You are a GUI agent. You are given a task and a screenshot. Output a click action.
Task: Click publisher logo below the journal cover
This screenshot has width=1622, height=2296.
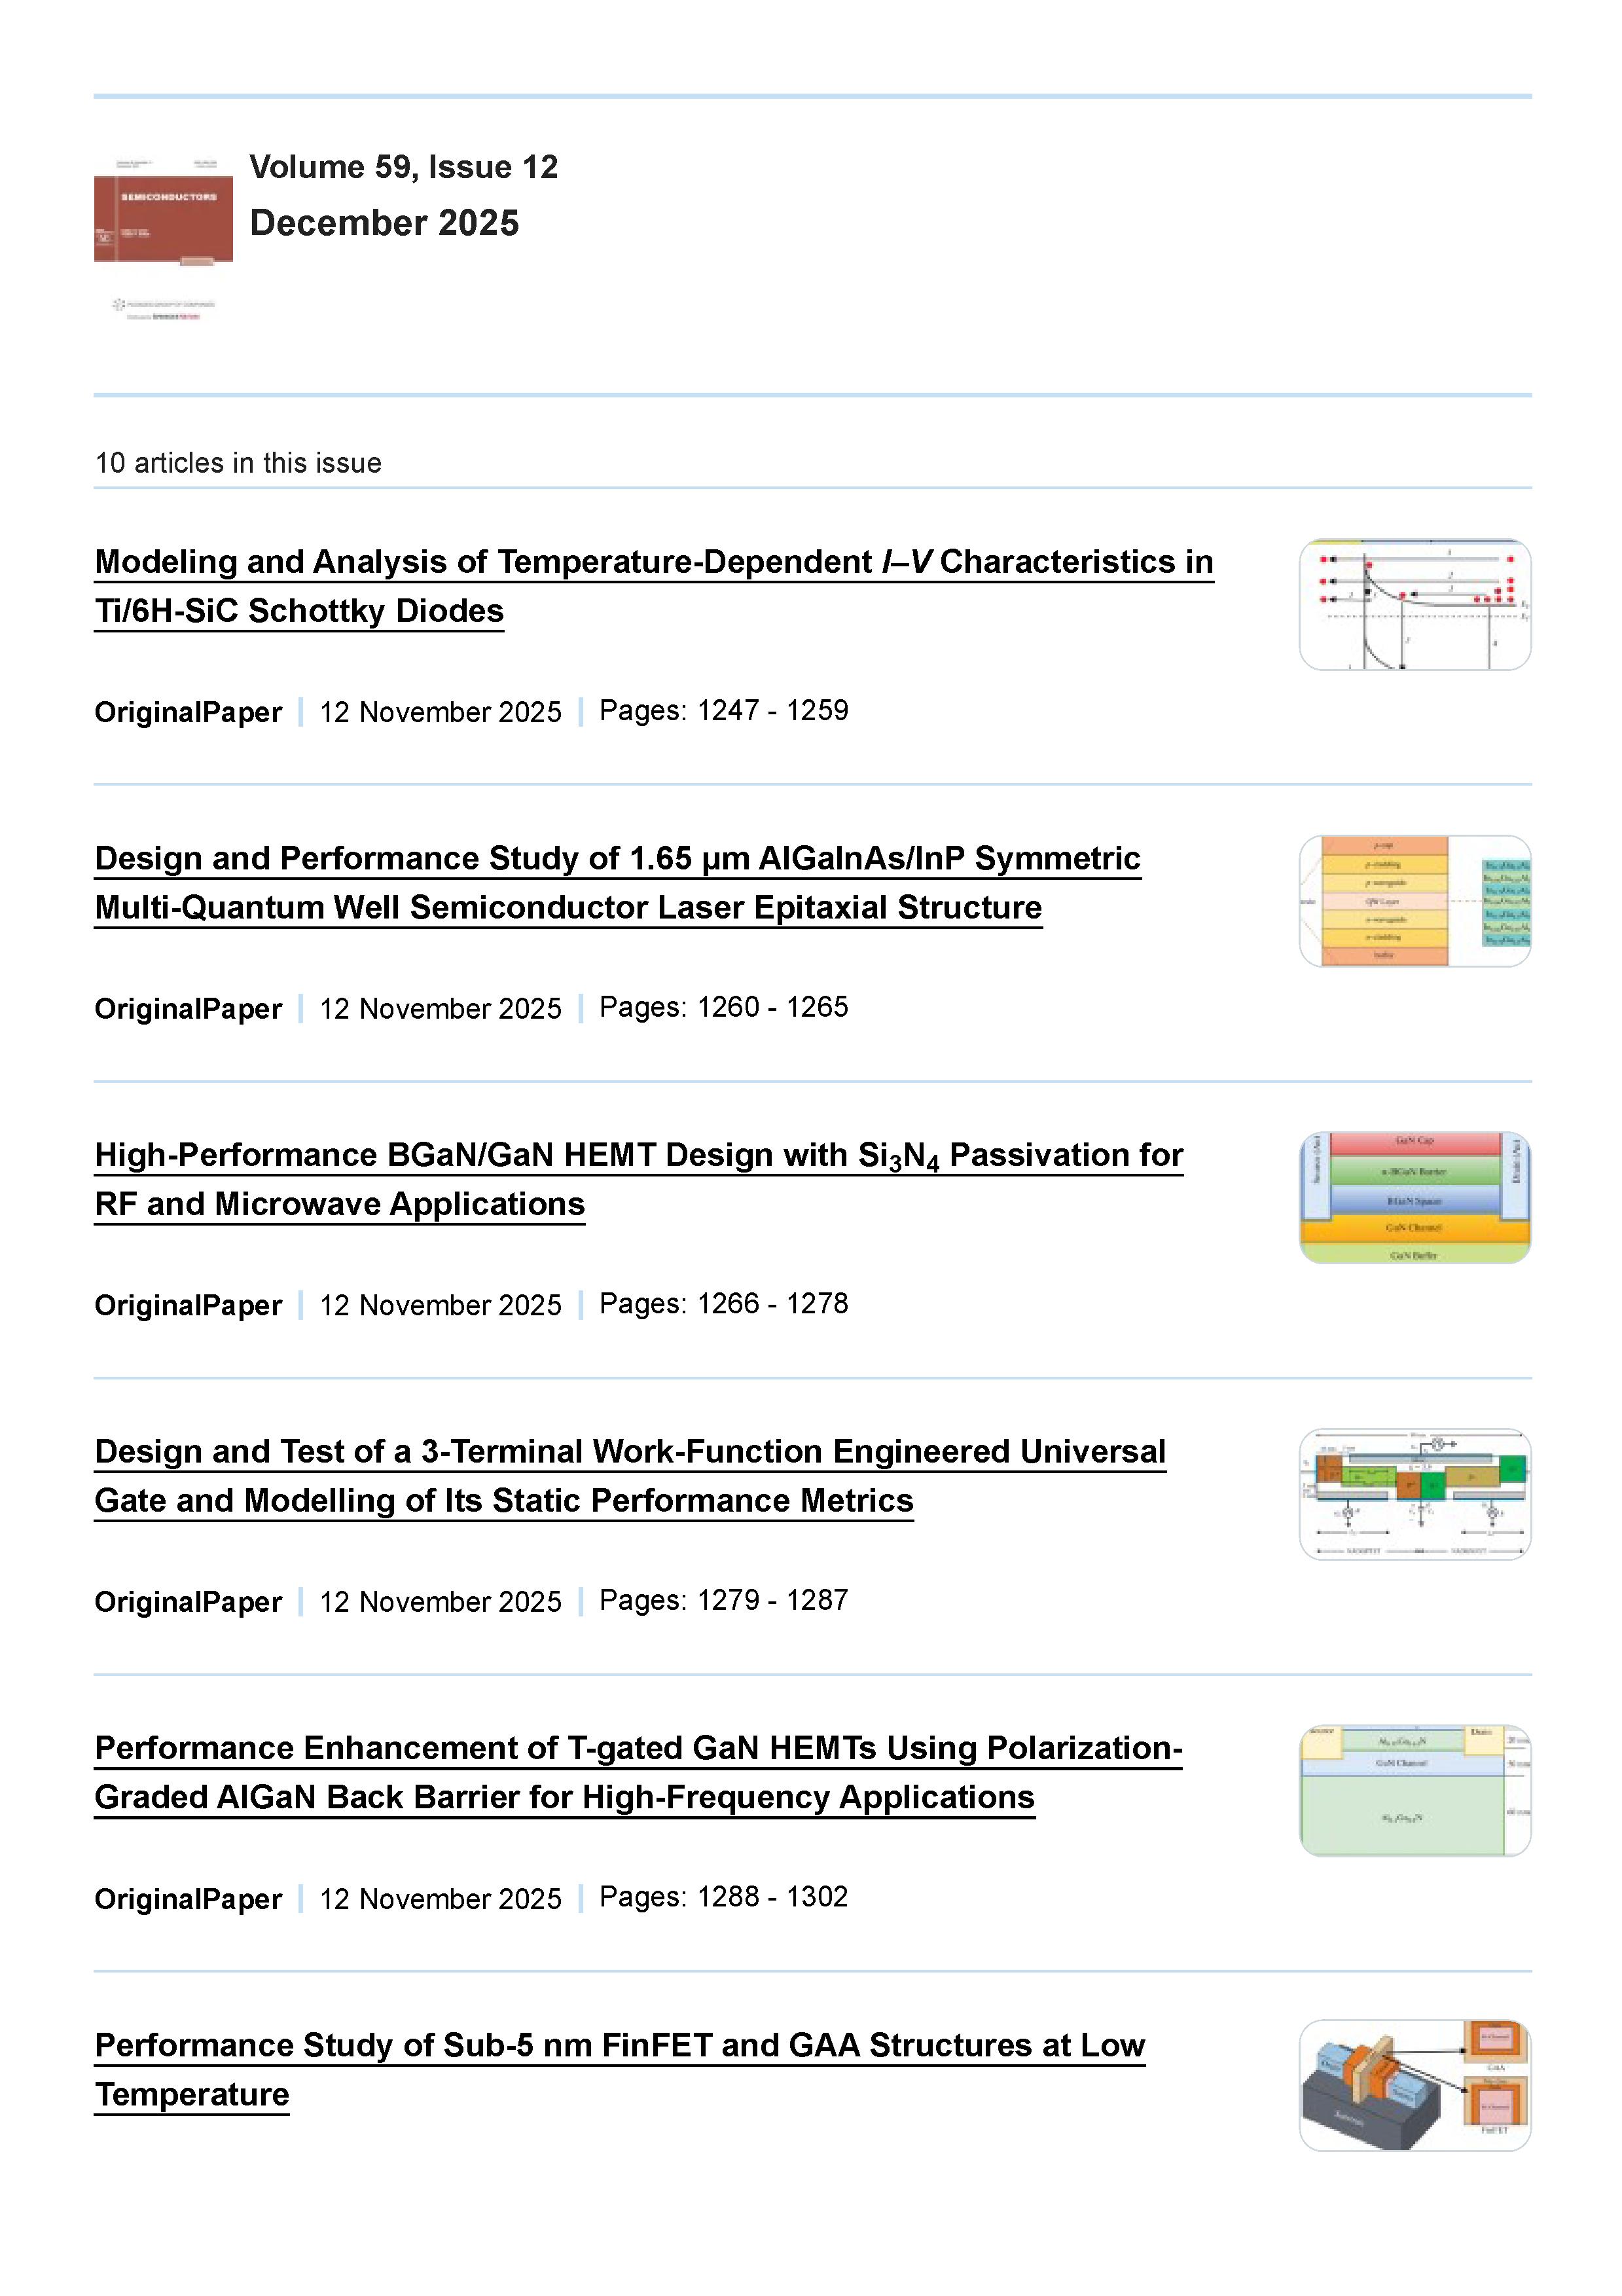click(163, 309)
